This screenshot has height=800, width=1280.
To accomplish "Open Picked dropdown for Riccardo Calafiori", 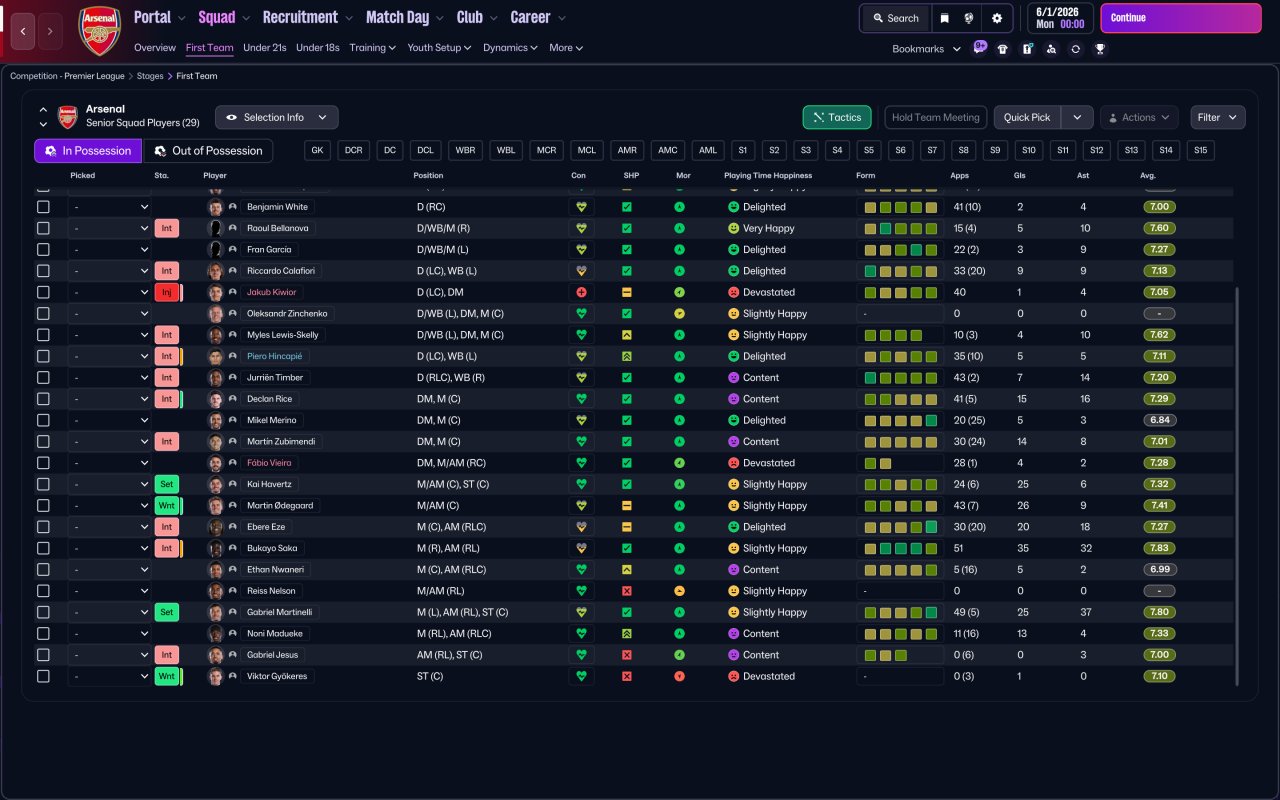I will pyautogui.click(x=110, y=271).
